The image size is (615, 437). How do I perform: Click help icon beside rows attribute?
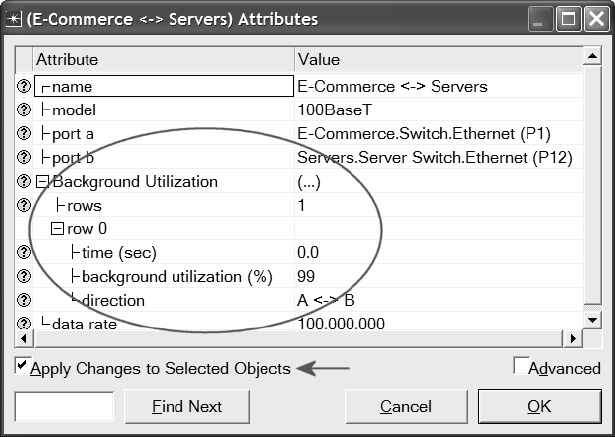point(24,205)
